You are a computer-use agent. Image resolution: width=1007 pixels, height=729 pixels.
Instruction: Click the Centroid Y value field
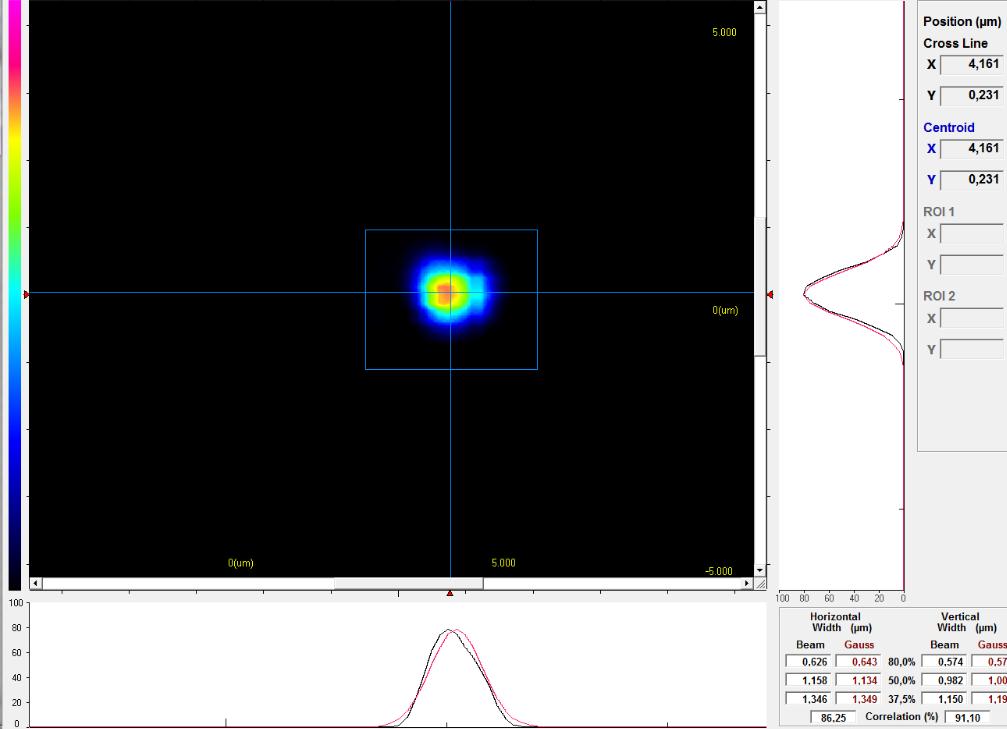coord(972,180)
